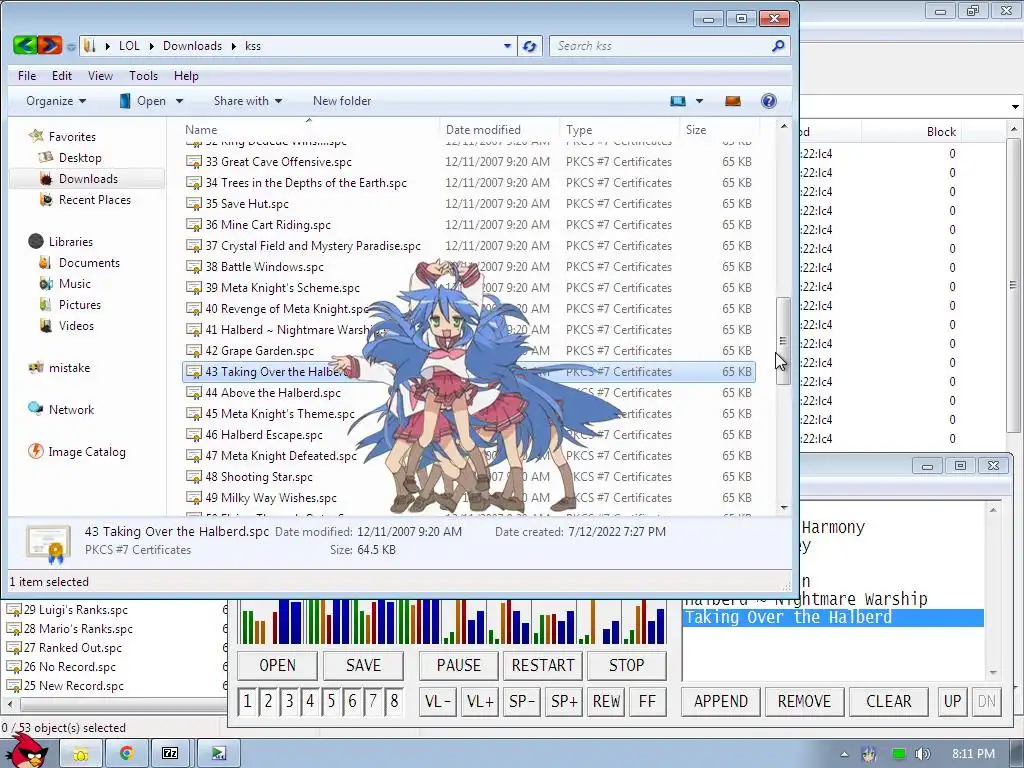Click the OPEN button in player

coord(278,665)
